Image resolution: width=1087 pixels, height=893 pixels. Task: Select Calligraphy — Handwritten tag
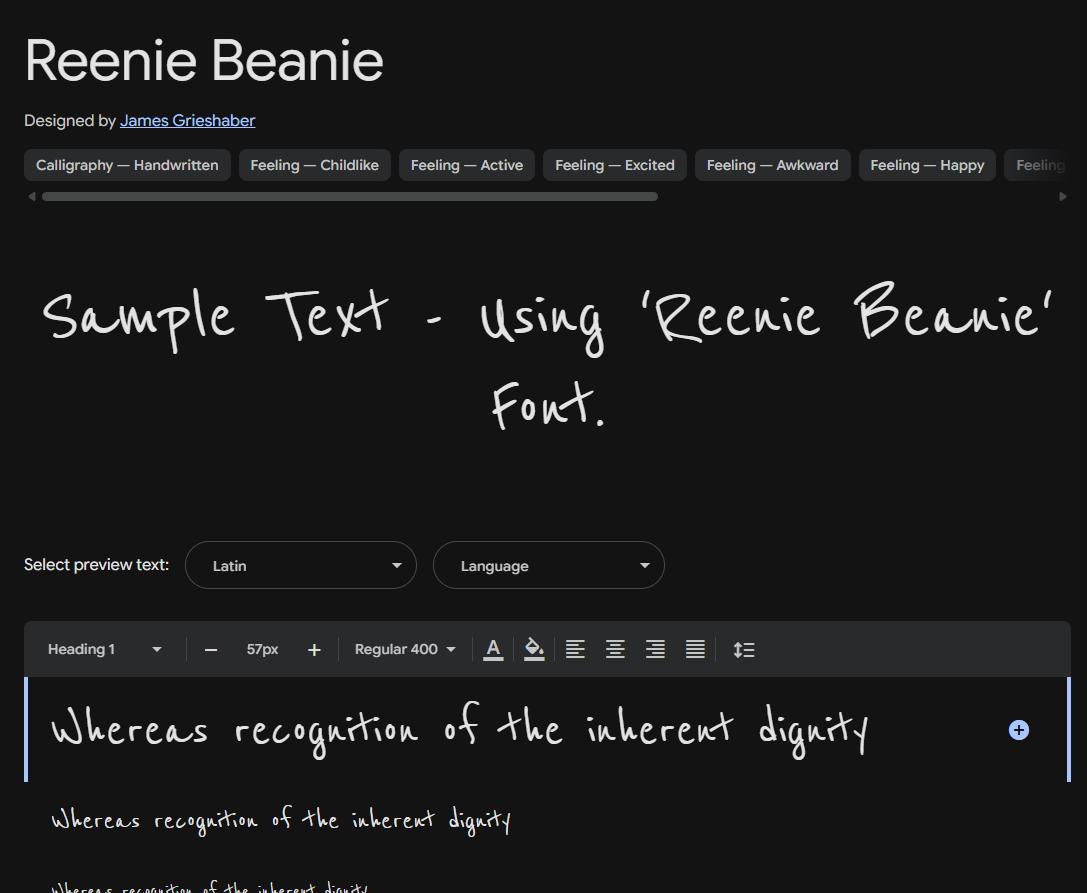128,165
